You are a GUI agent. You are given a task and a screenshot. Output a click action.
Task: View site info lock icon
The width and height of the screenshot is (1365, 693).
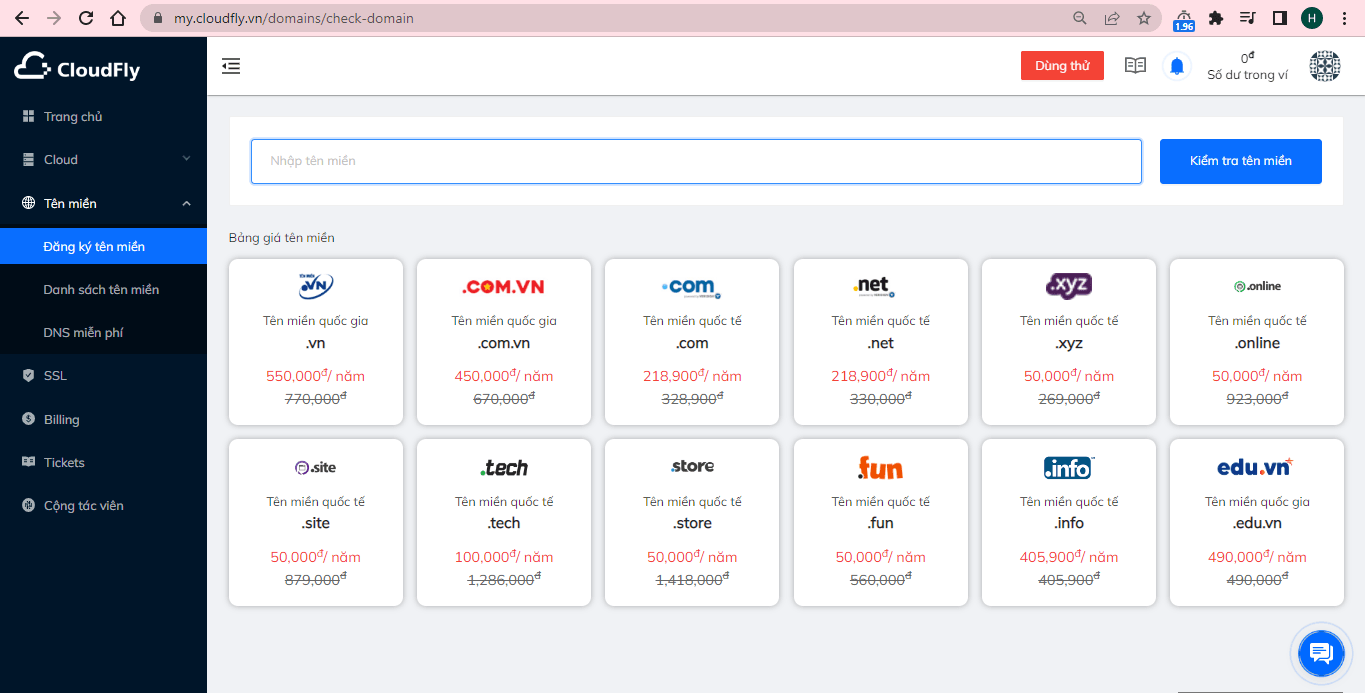[158, 18]
